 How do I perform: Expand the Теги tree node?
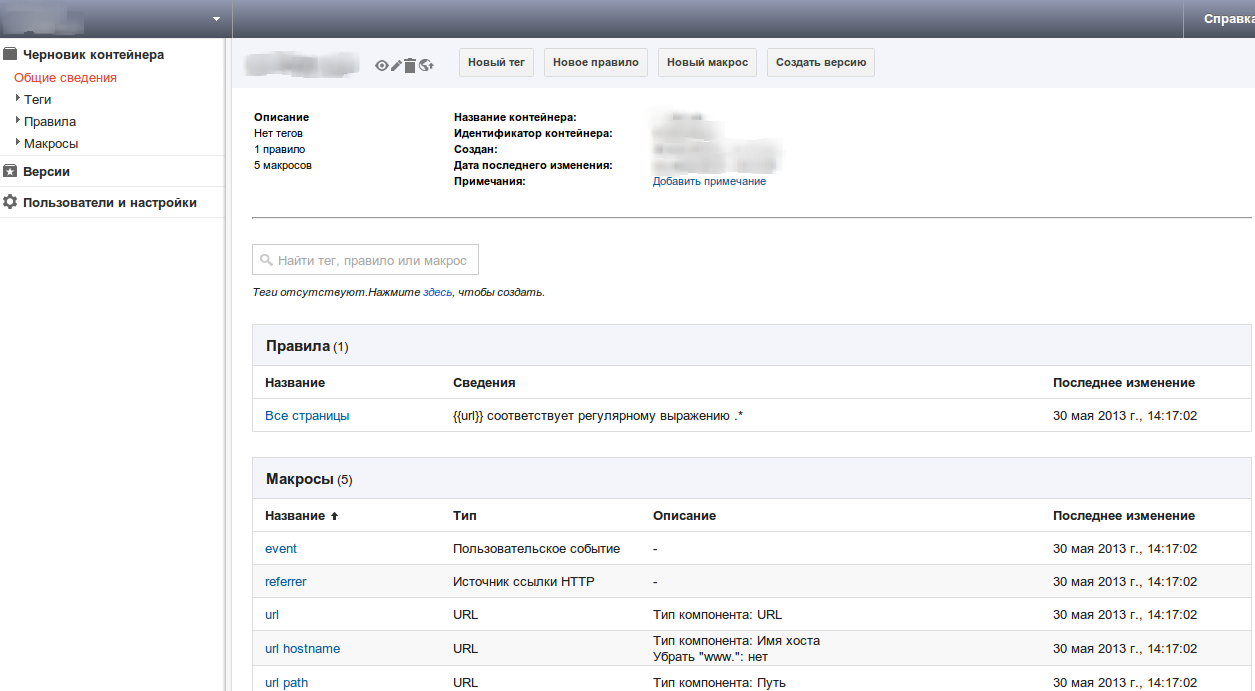(x=18, y=99)
